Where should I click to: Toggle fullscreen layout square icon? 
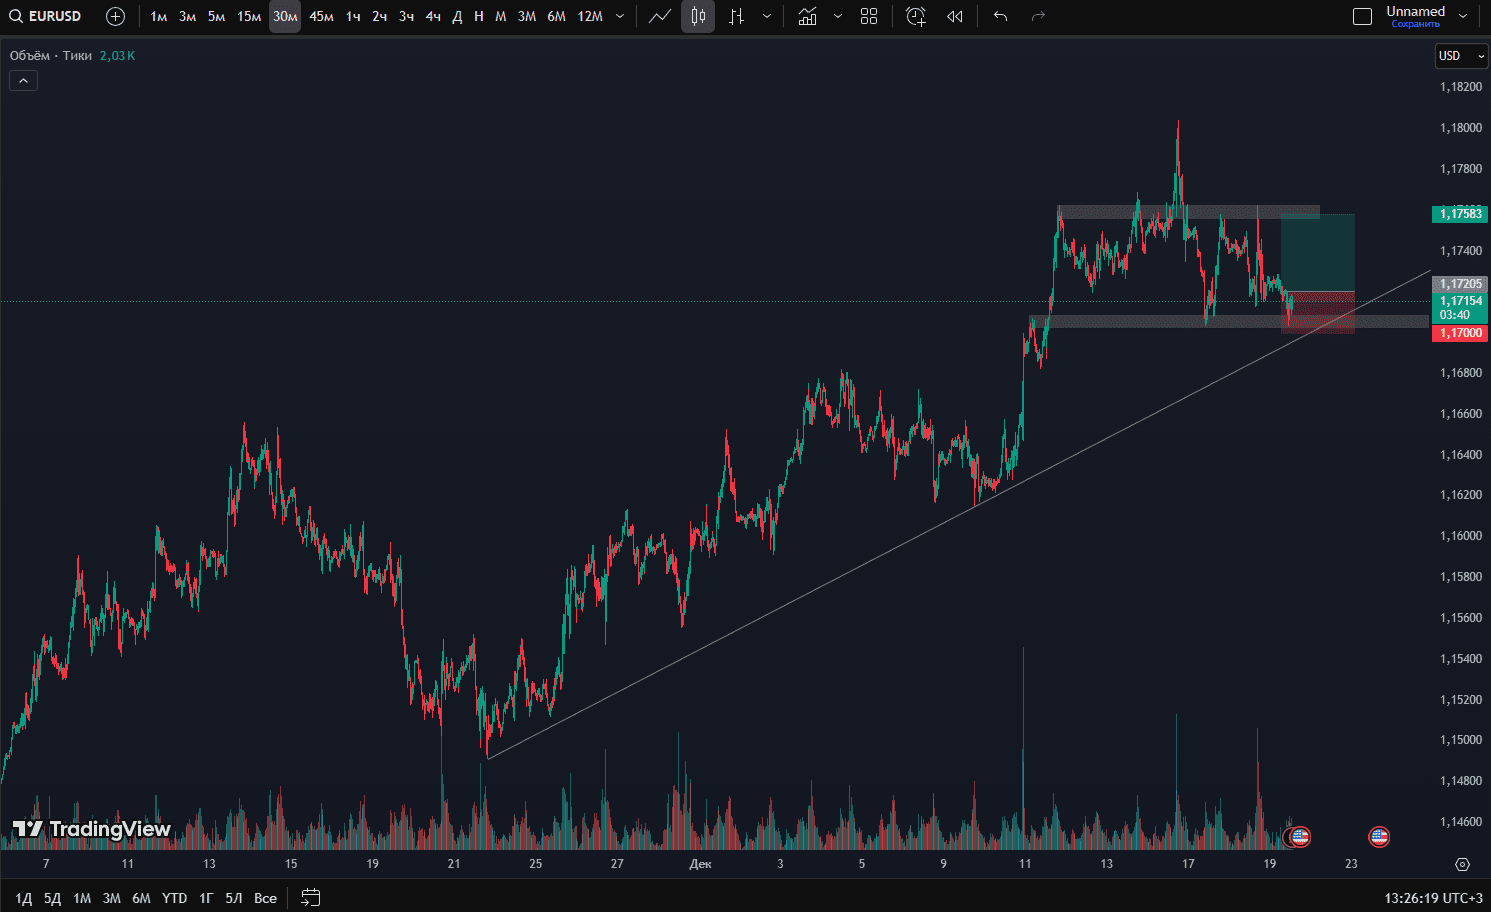click(1362, 16)
